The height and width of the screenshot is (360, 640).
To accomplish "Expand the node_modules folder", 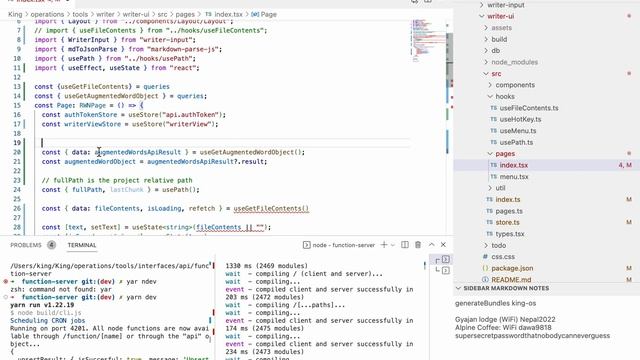I will coord(486,62).
